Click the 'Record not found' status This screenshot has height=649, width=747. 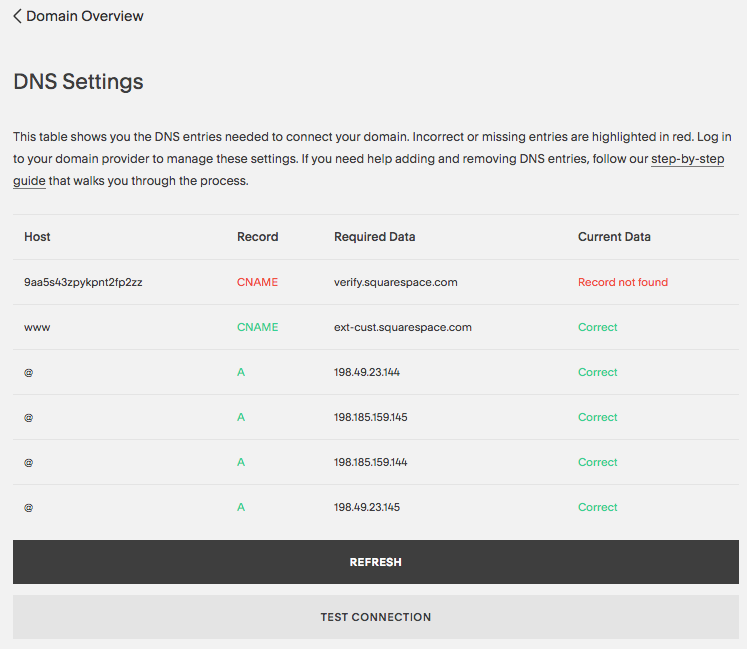[x=622, y=282]
